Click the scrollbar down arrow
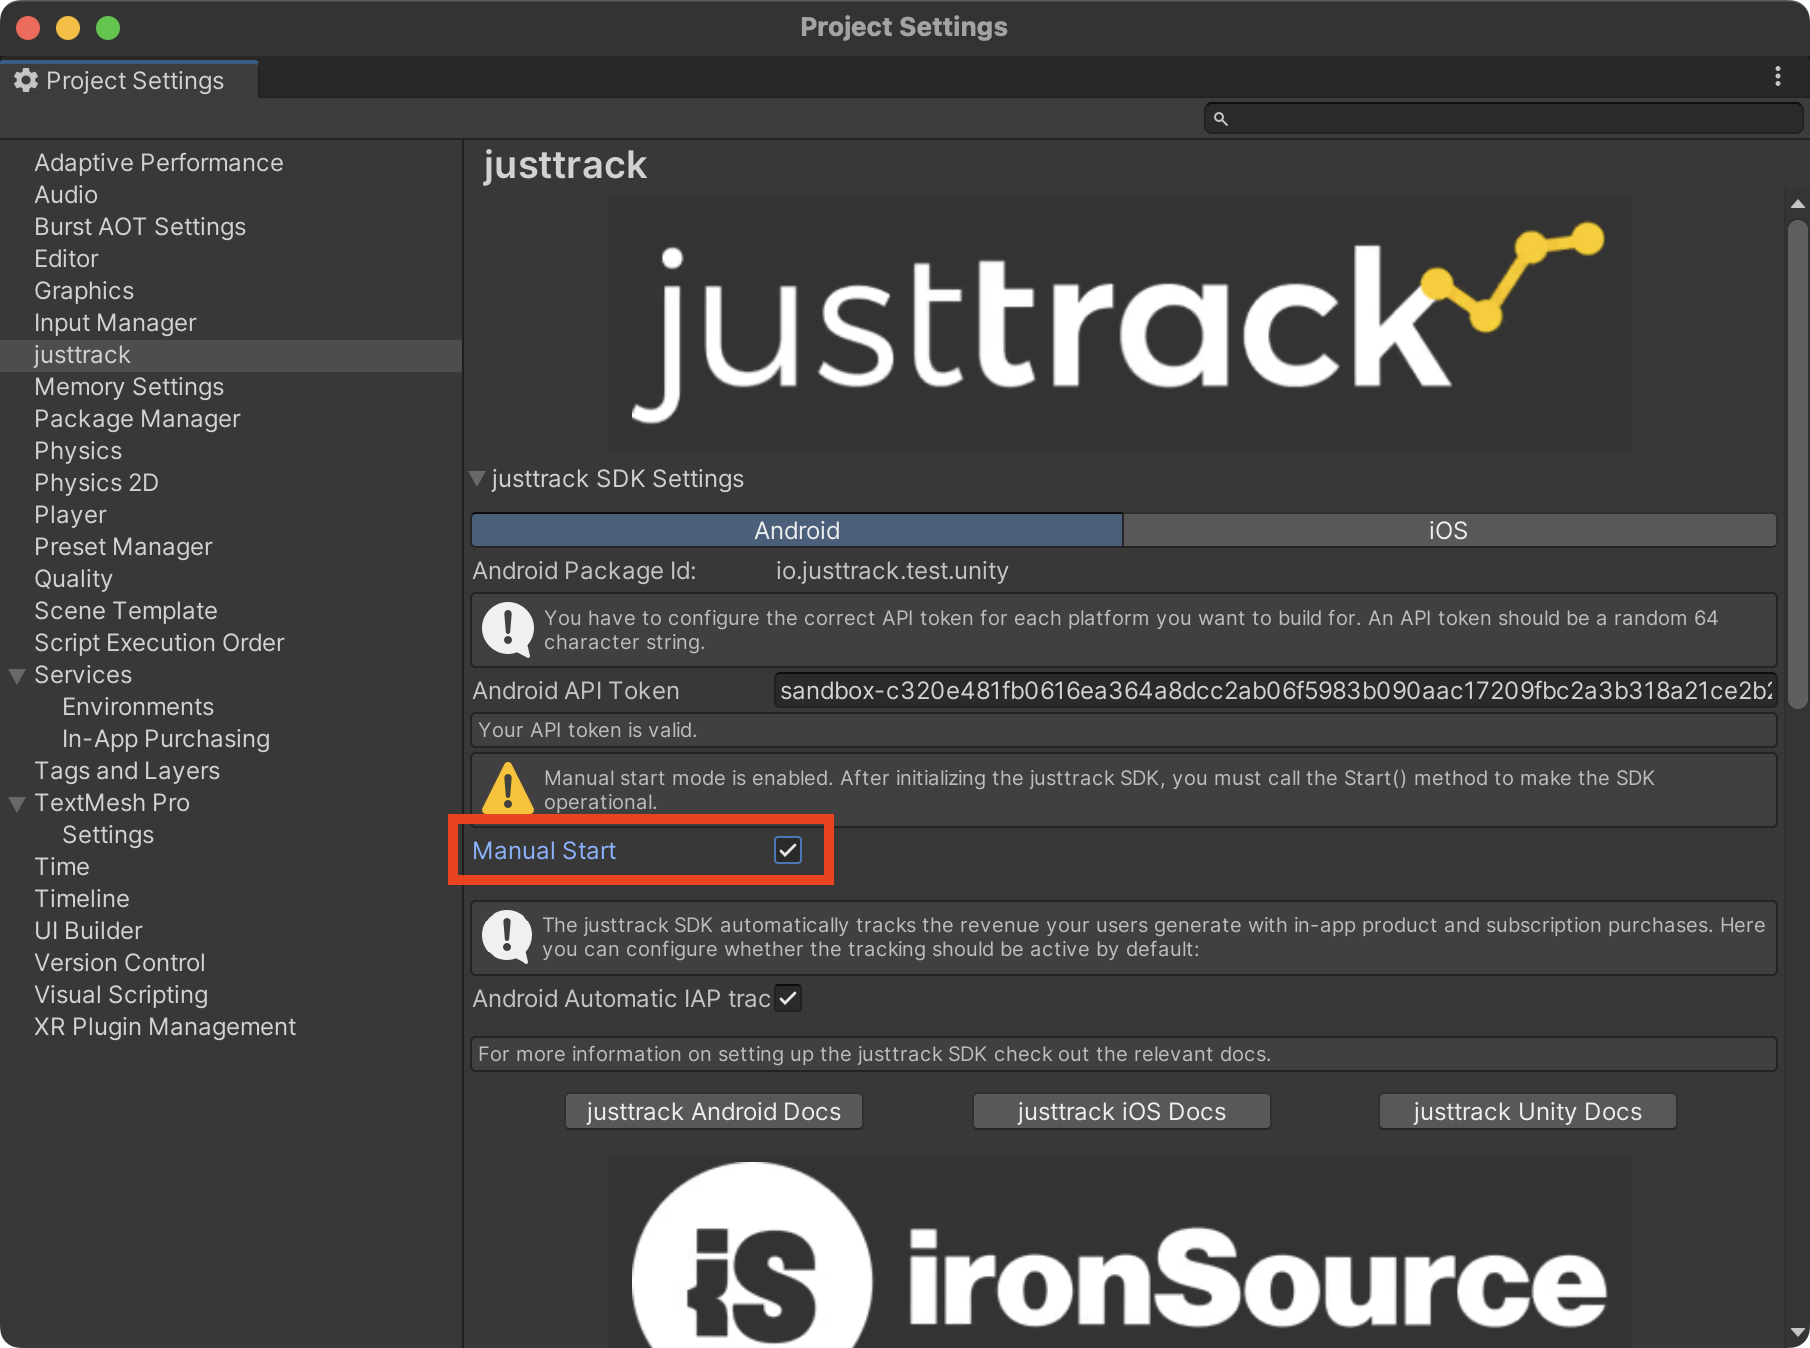The image size is (1810, 1348). tap(1797, 1333)
